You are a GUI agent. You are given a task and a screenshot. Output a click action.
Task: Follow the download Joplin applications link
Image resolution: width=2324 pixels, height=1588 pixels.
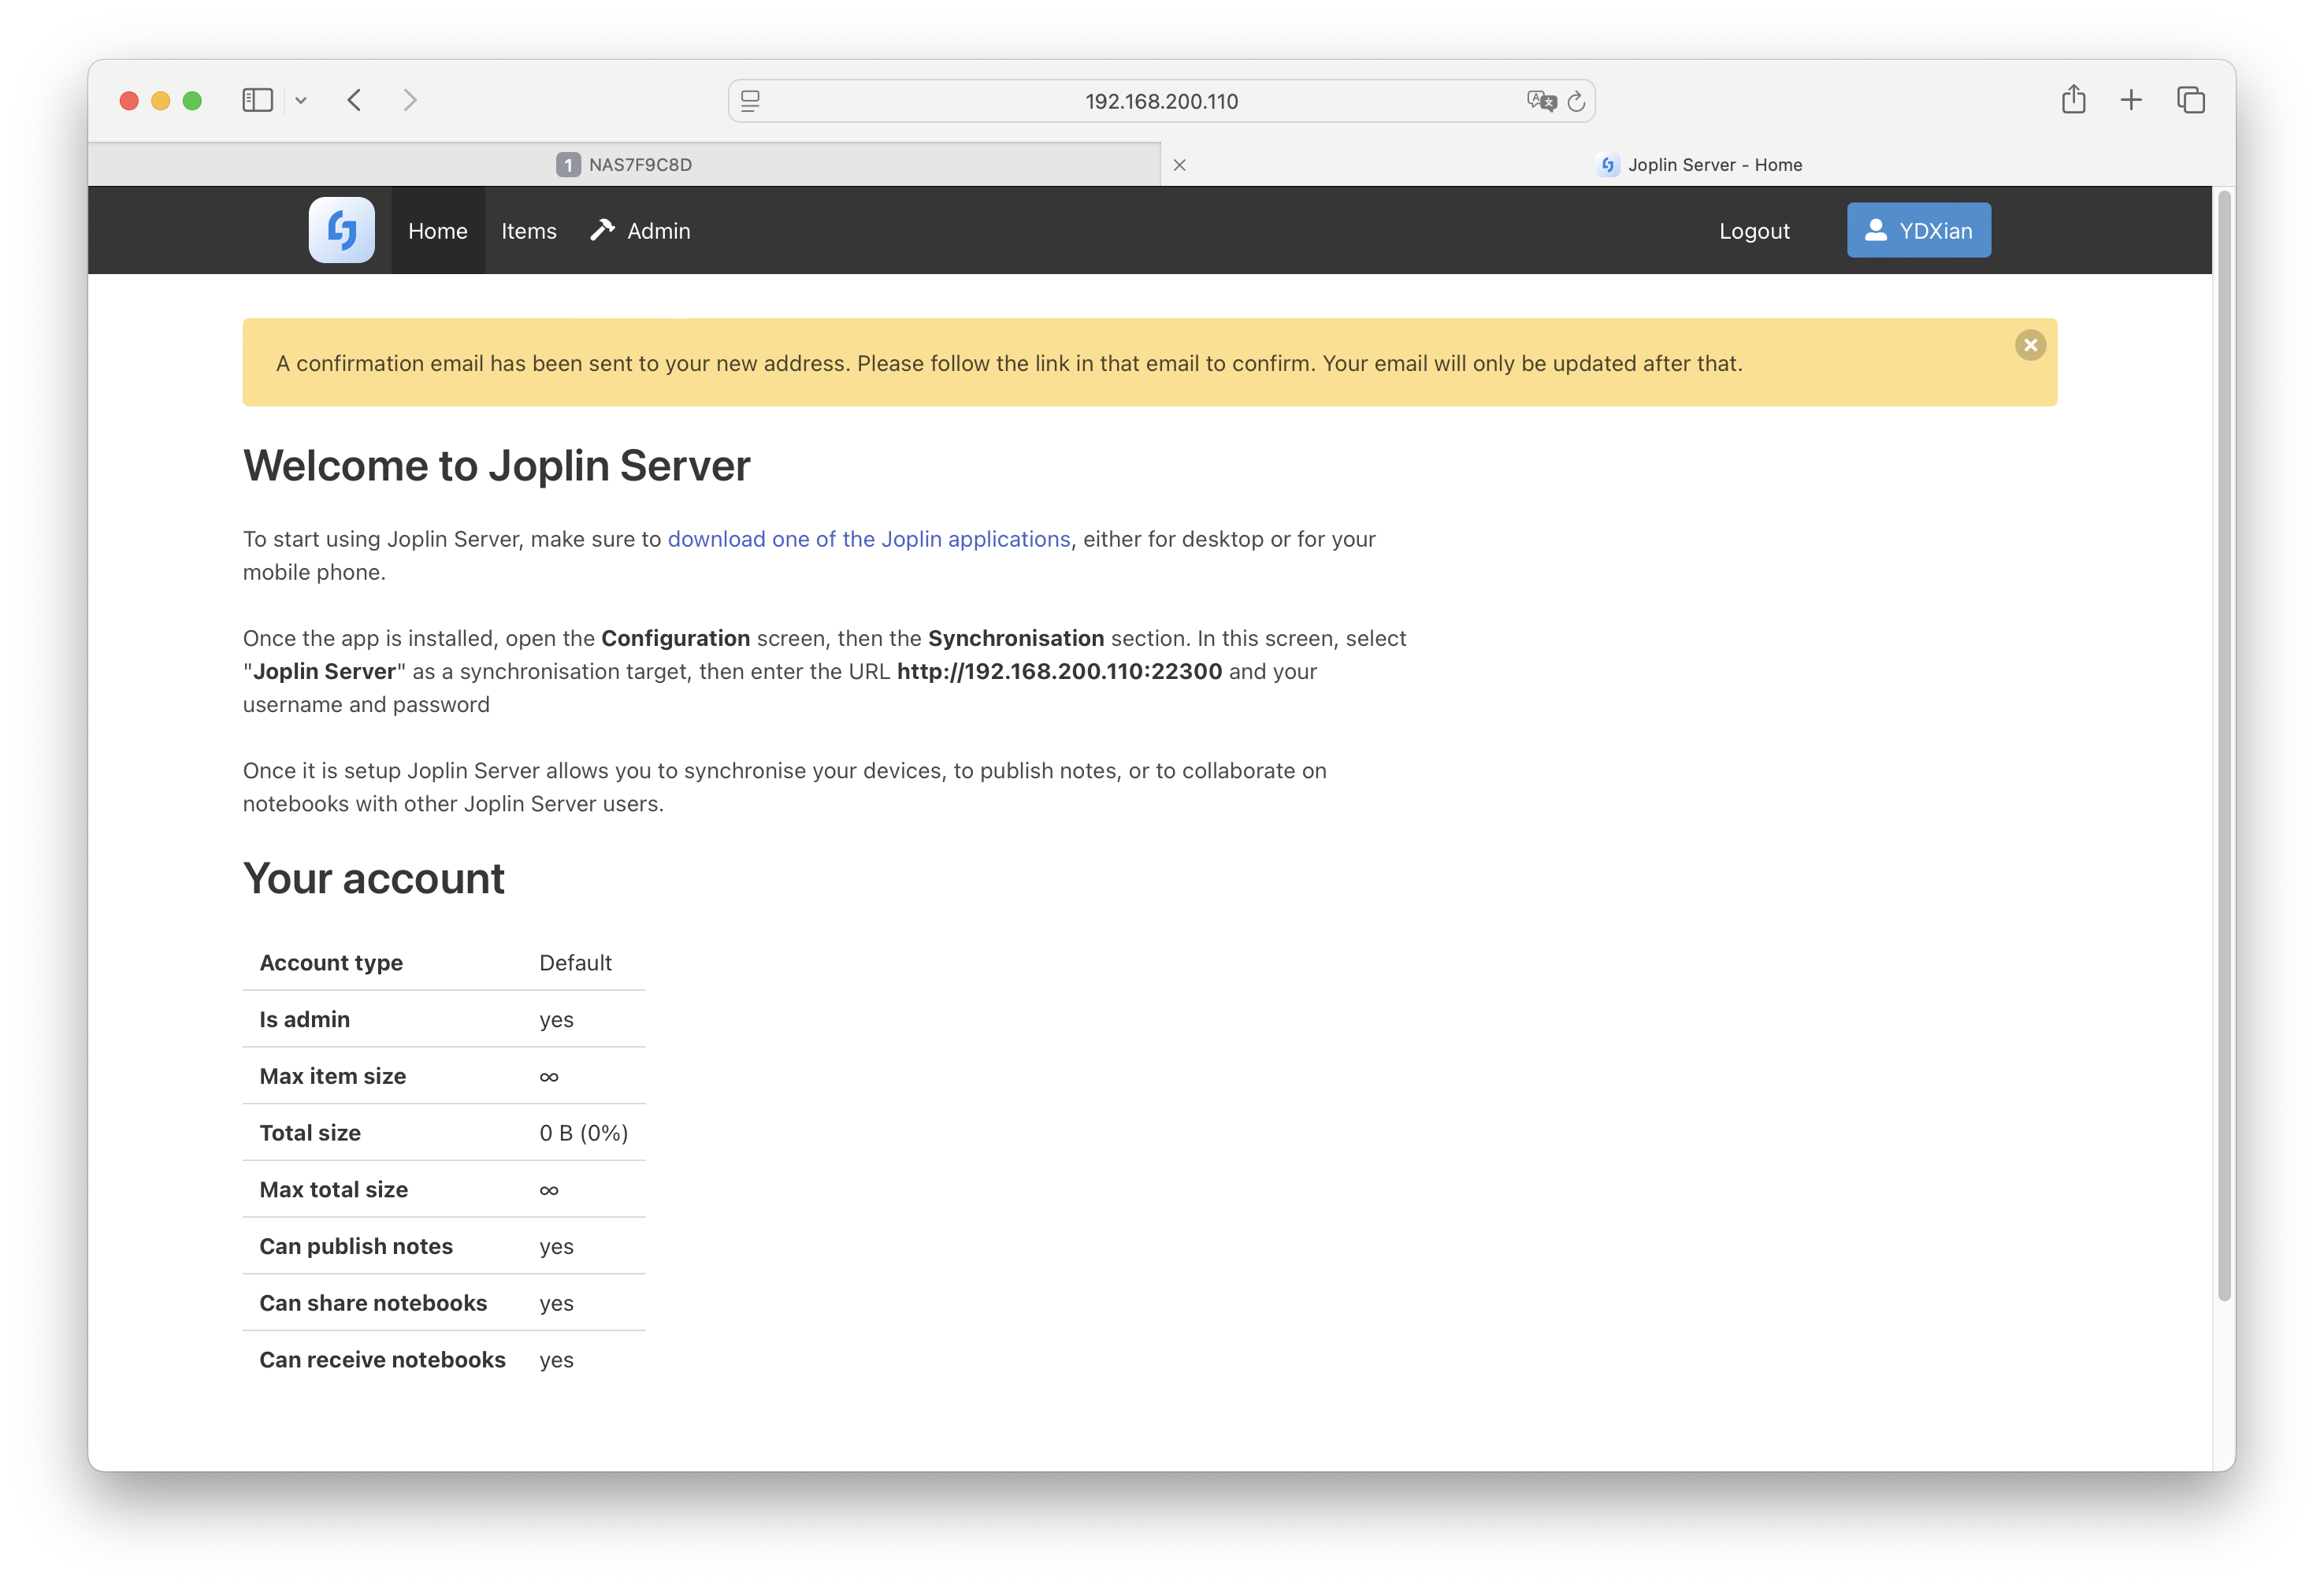click(x=868, y=539)
